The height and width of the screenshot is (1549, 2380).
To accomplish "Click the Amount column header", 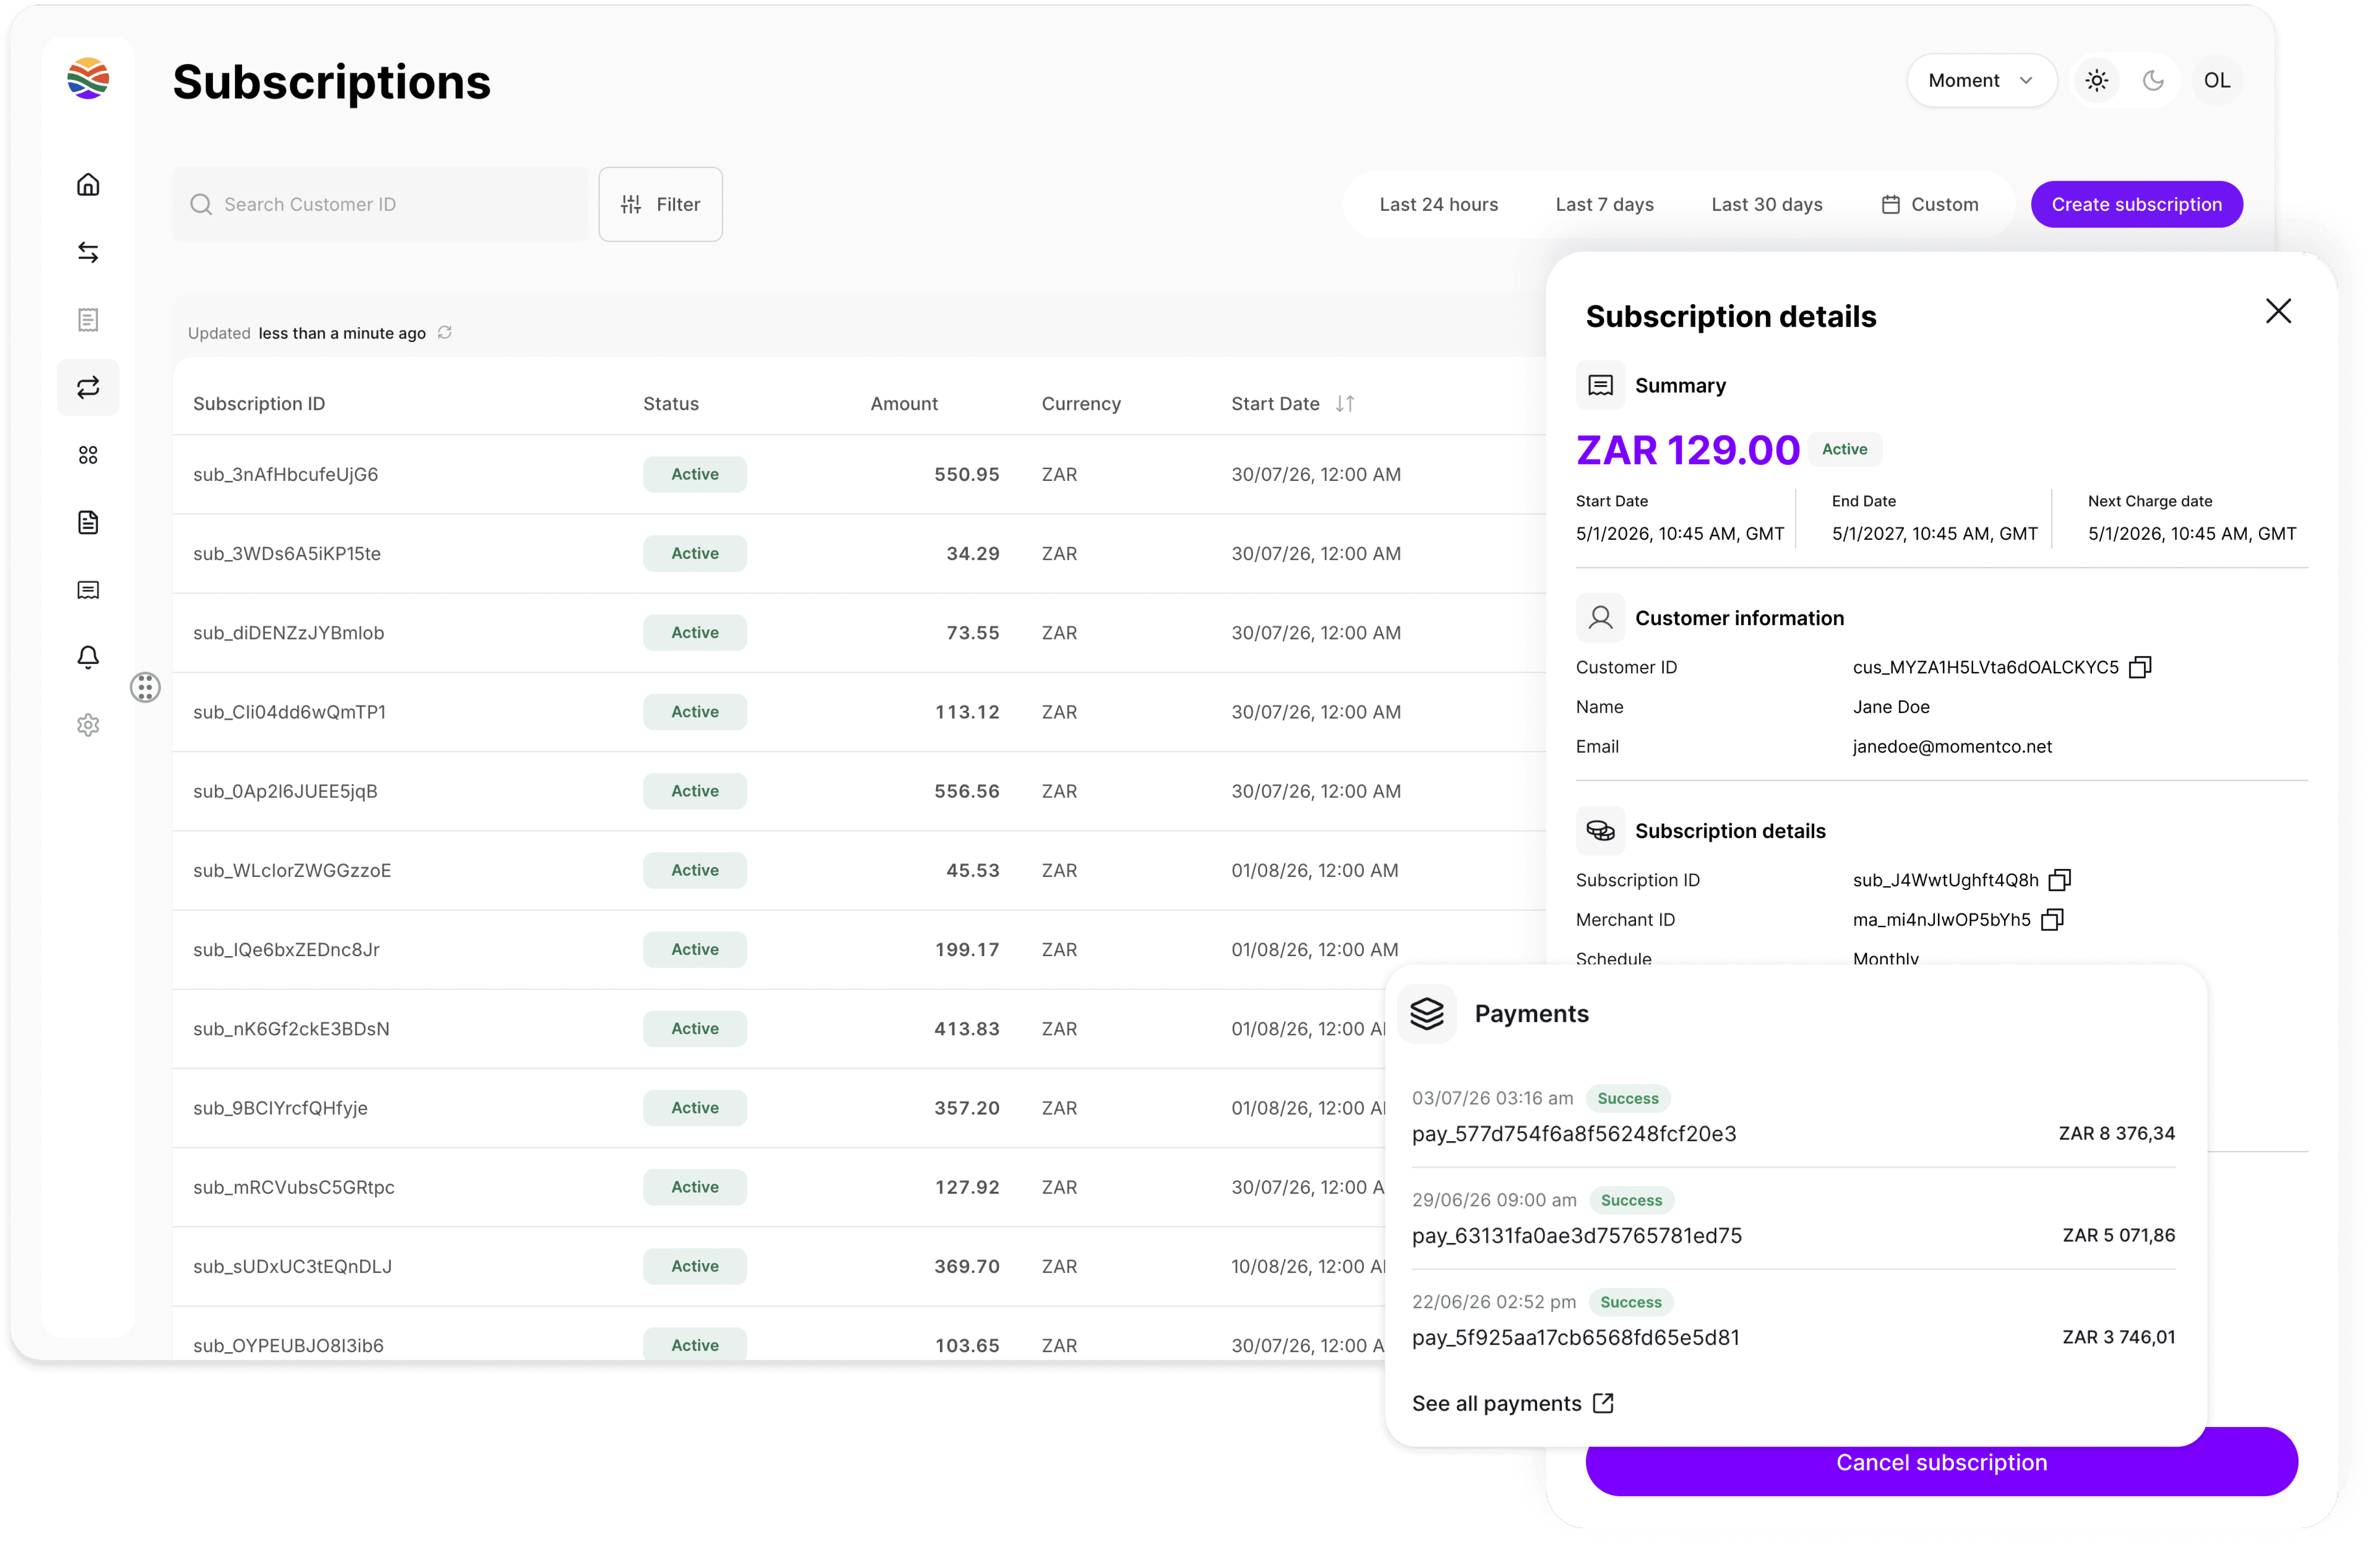I will coord(904,403).
